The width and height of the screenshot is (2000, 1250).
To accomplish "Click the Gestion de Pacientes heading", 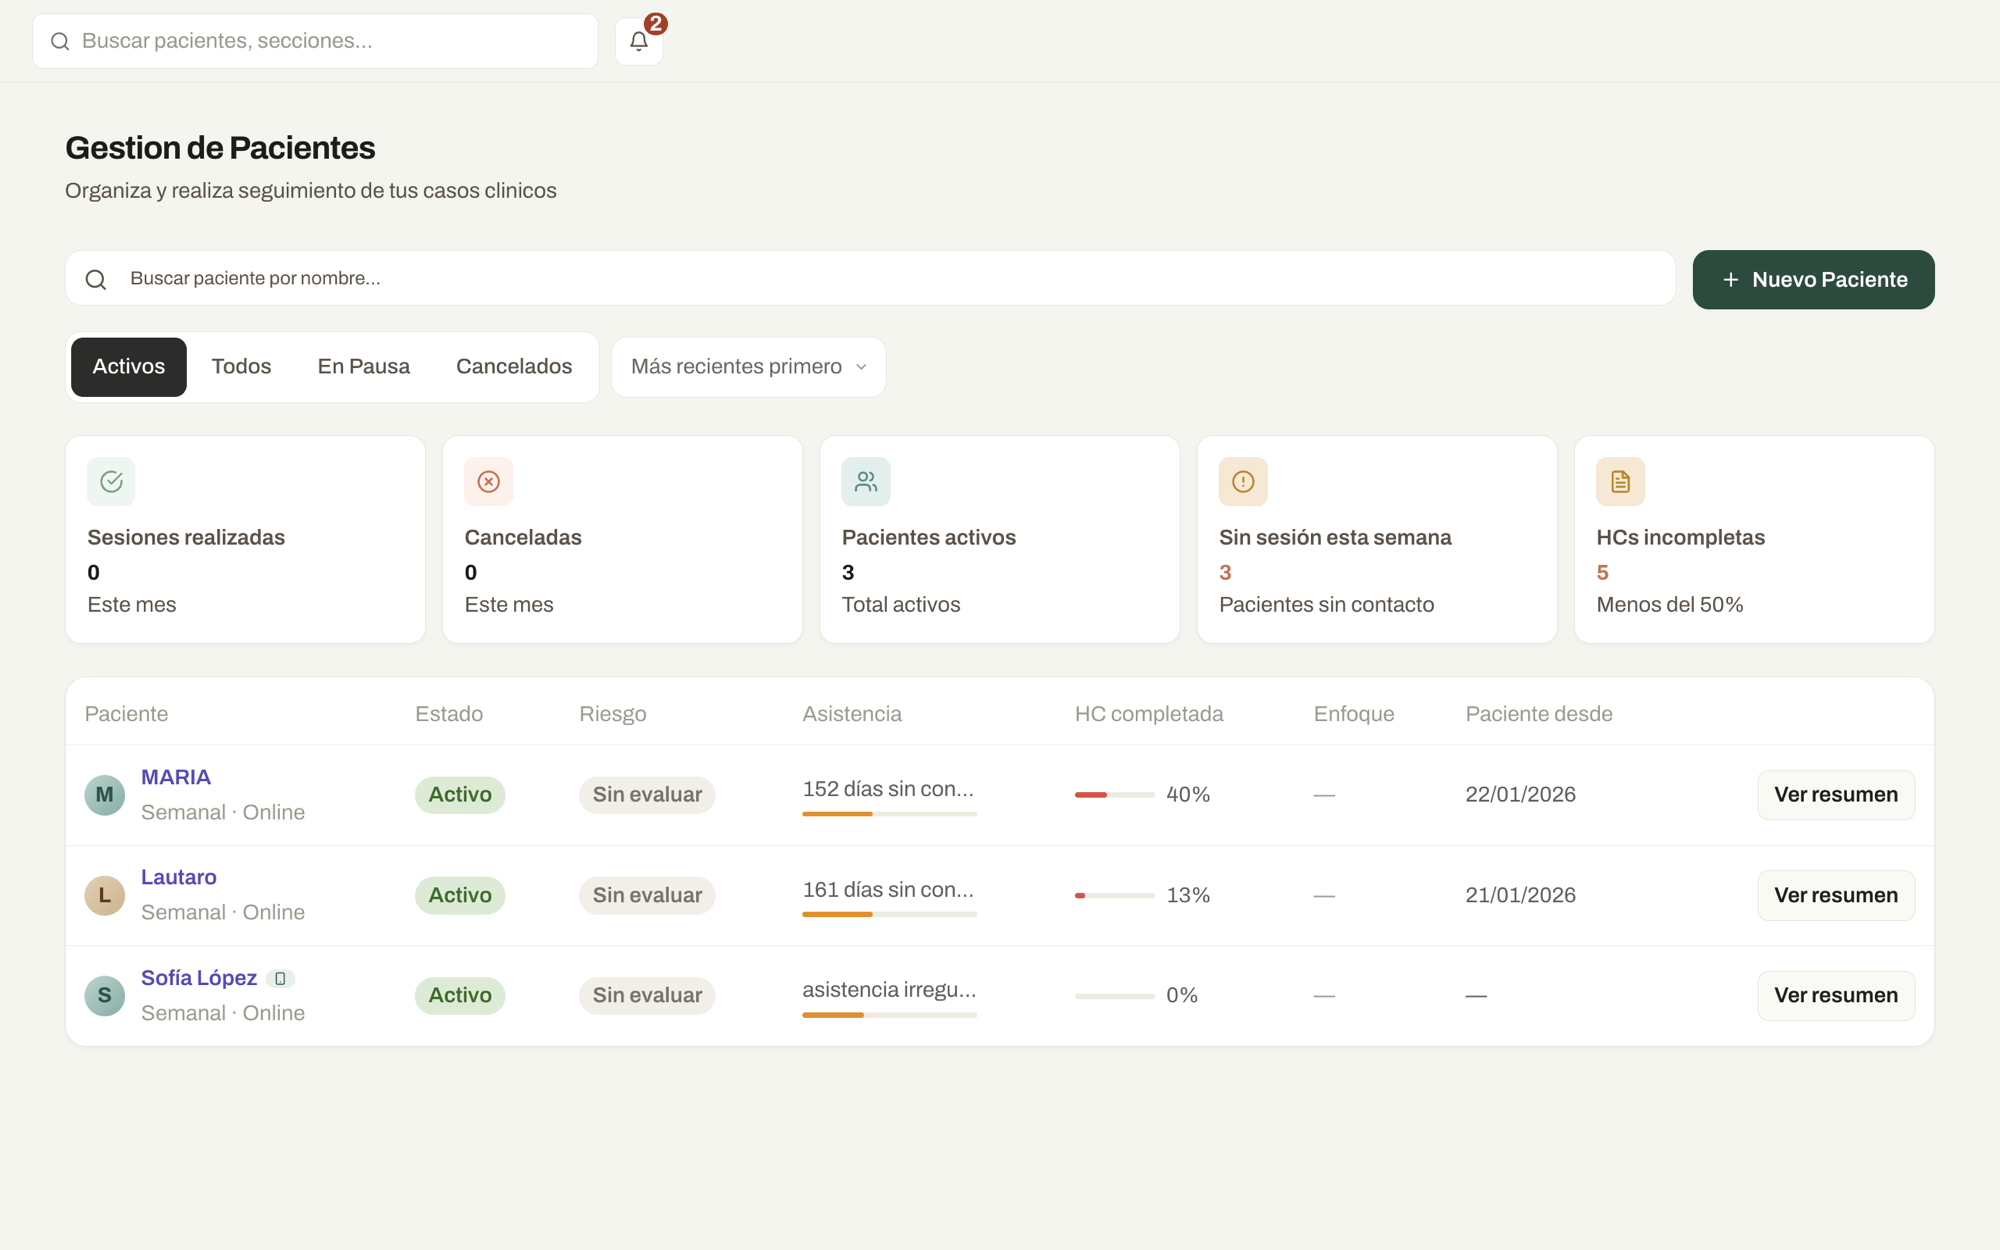I will pyautogui.click(x=220, y=148).
